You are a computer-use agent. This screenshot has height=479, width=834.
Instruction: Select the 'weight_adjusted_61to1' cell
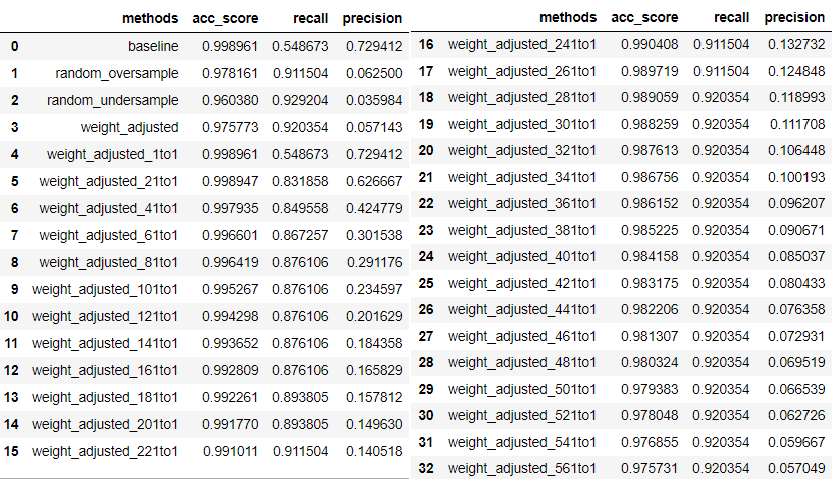109,236
